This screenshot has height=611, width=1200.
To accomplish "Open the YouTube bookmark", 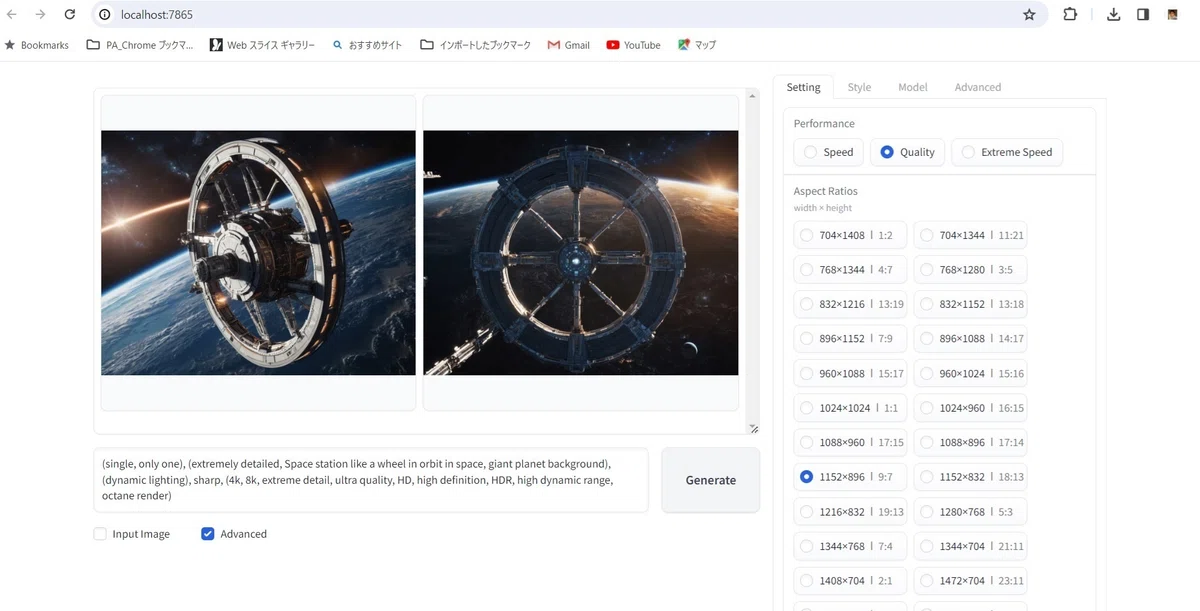I will point(633,45).
